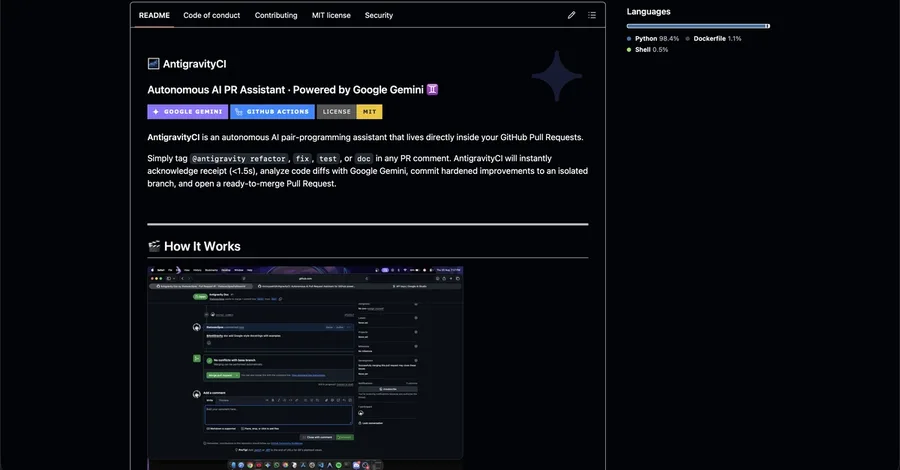Click the Languages usage bar
Screen dimensions: 900x470
tap(698, 26)
